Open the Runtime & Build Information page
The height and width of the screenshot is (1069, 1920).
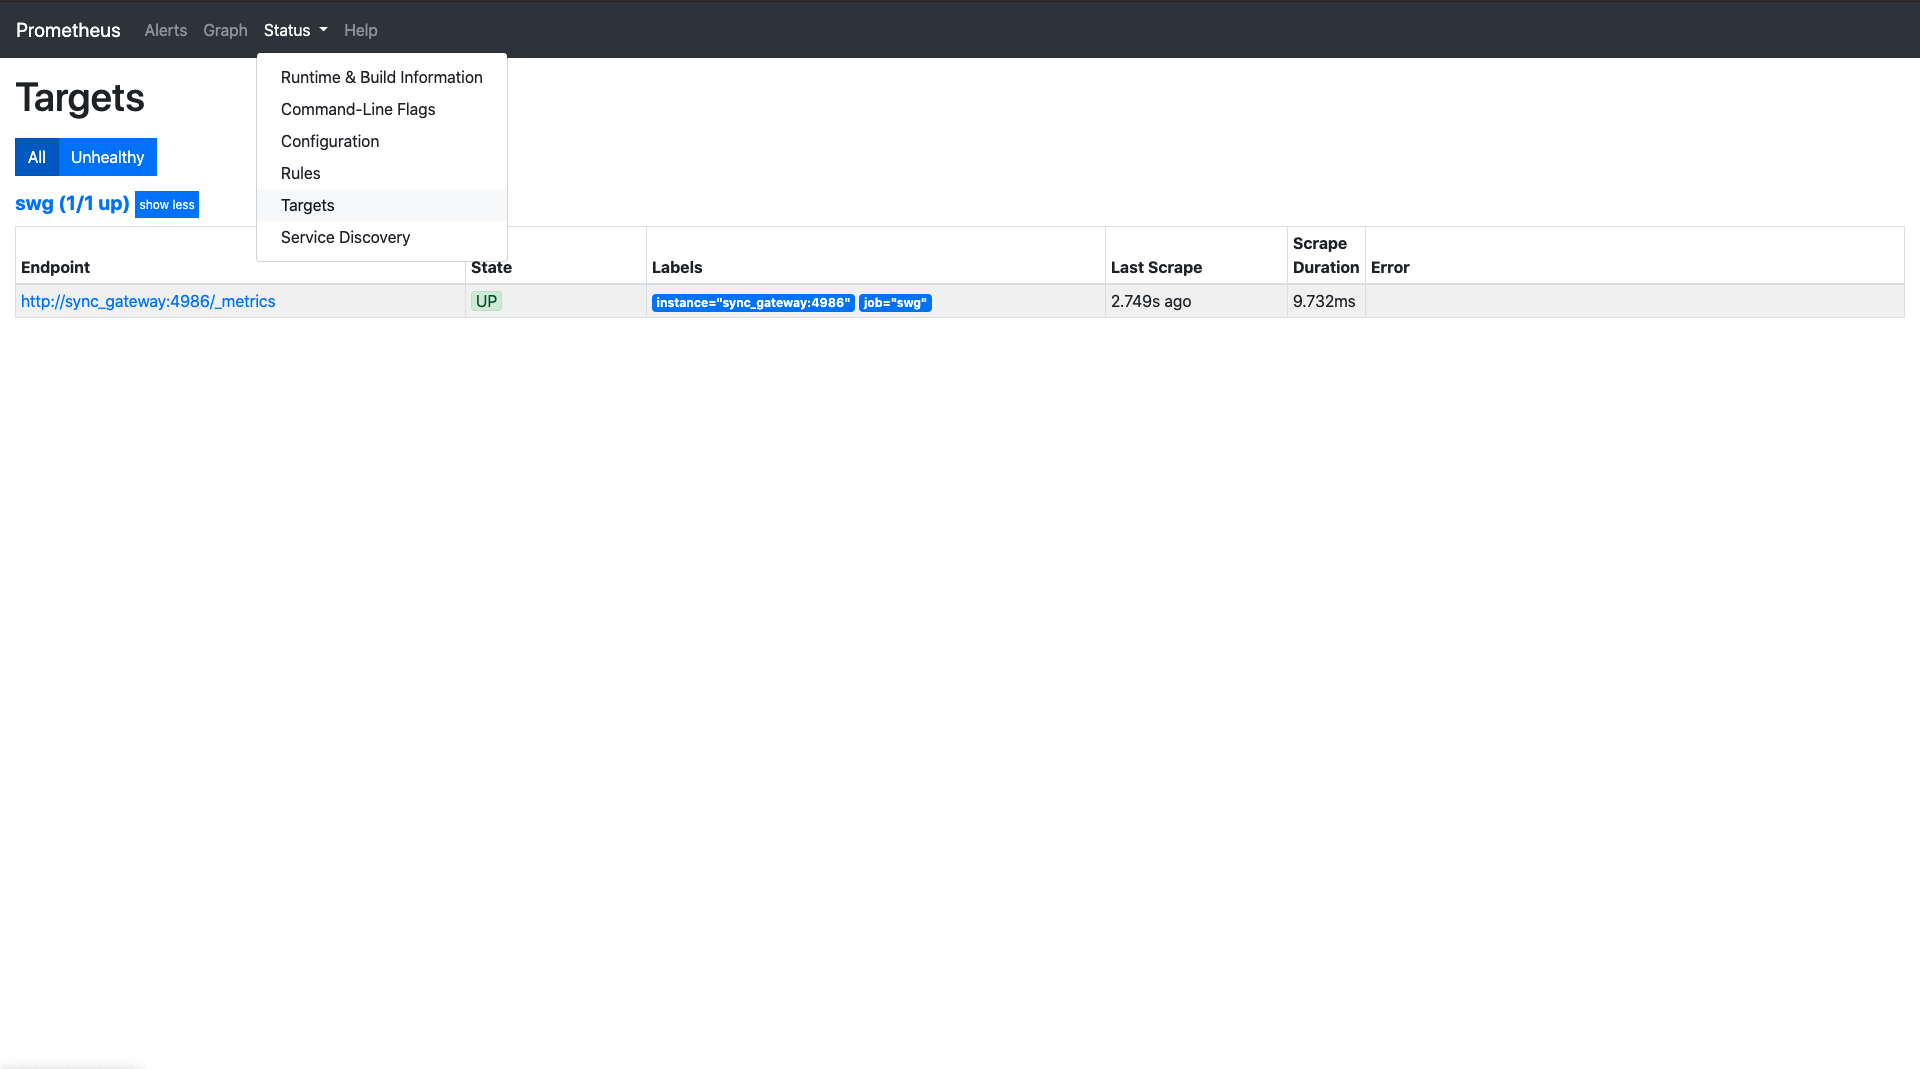point(381,77)
